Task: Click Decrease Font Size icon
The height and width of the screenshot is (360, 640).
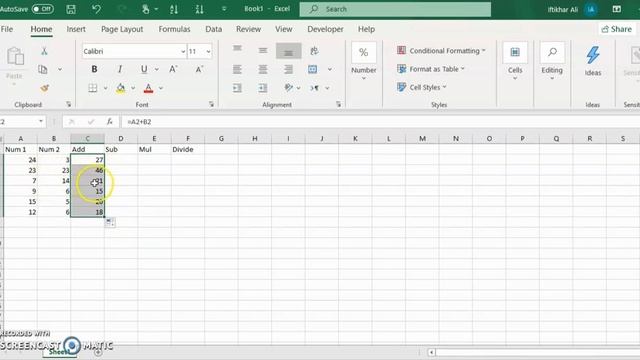Action: coord(199,69)
